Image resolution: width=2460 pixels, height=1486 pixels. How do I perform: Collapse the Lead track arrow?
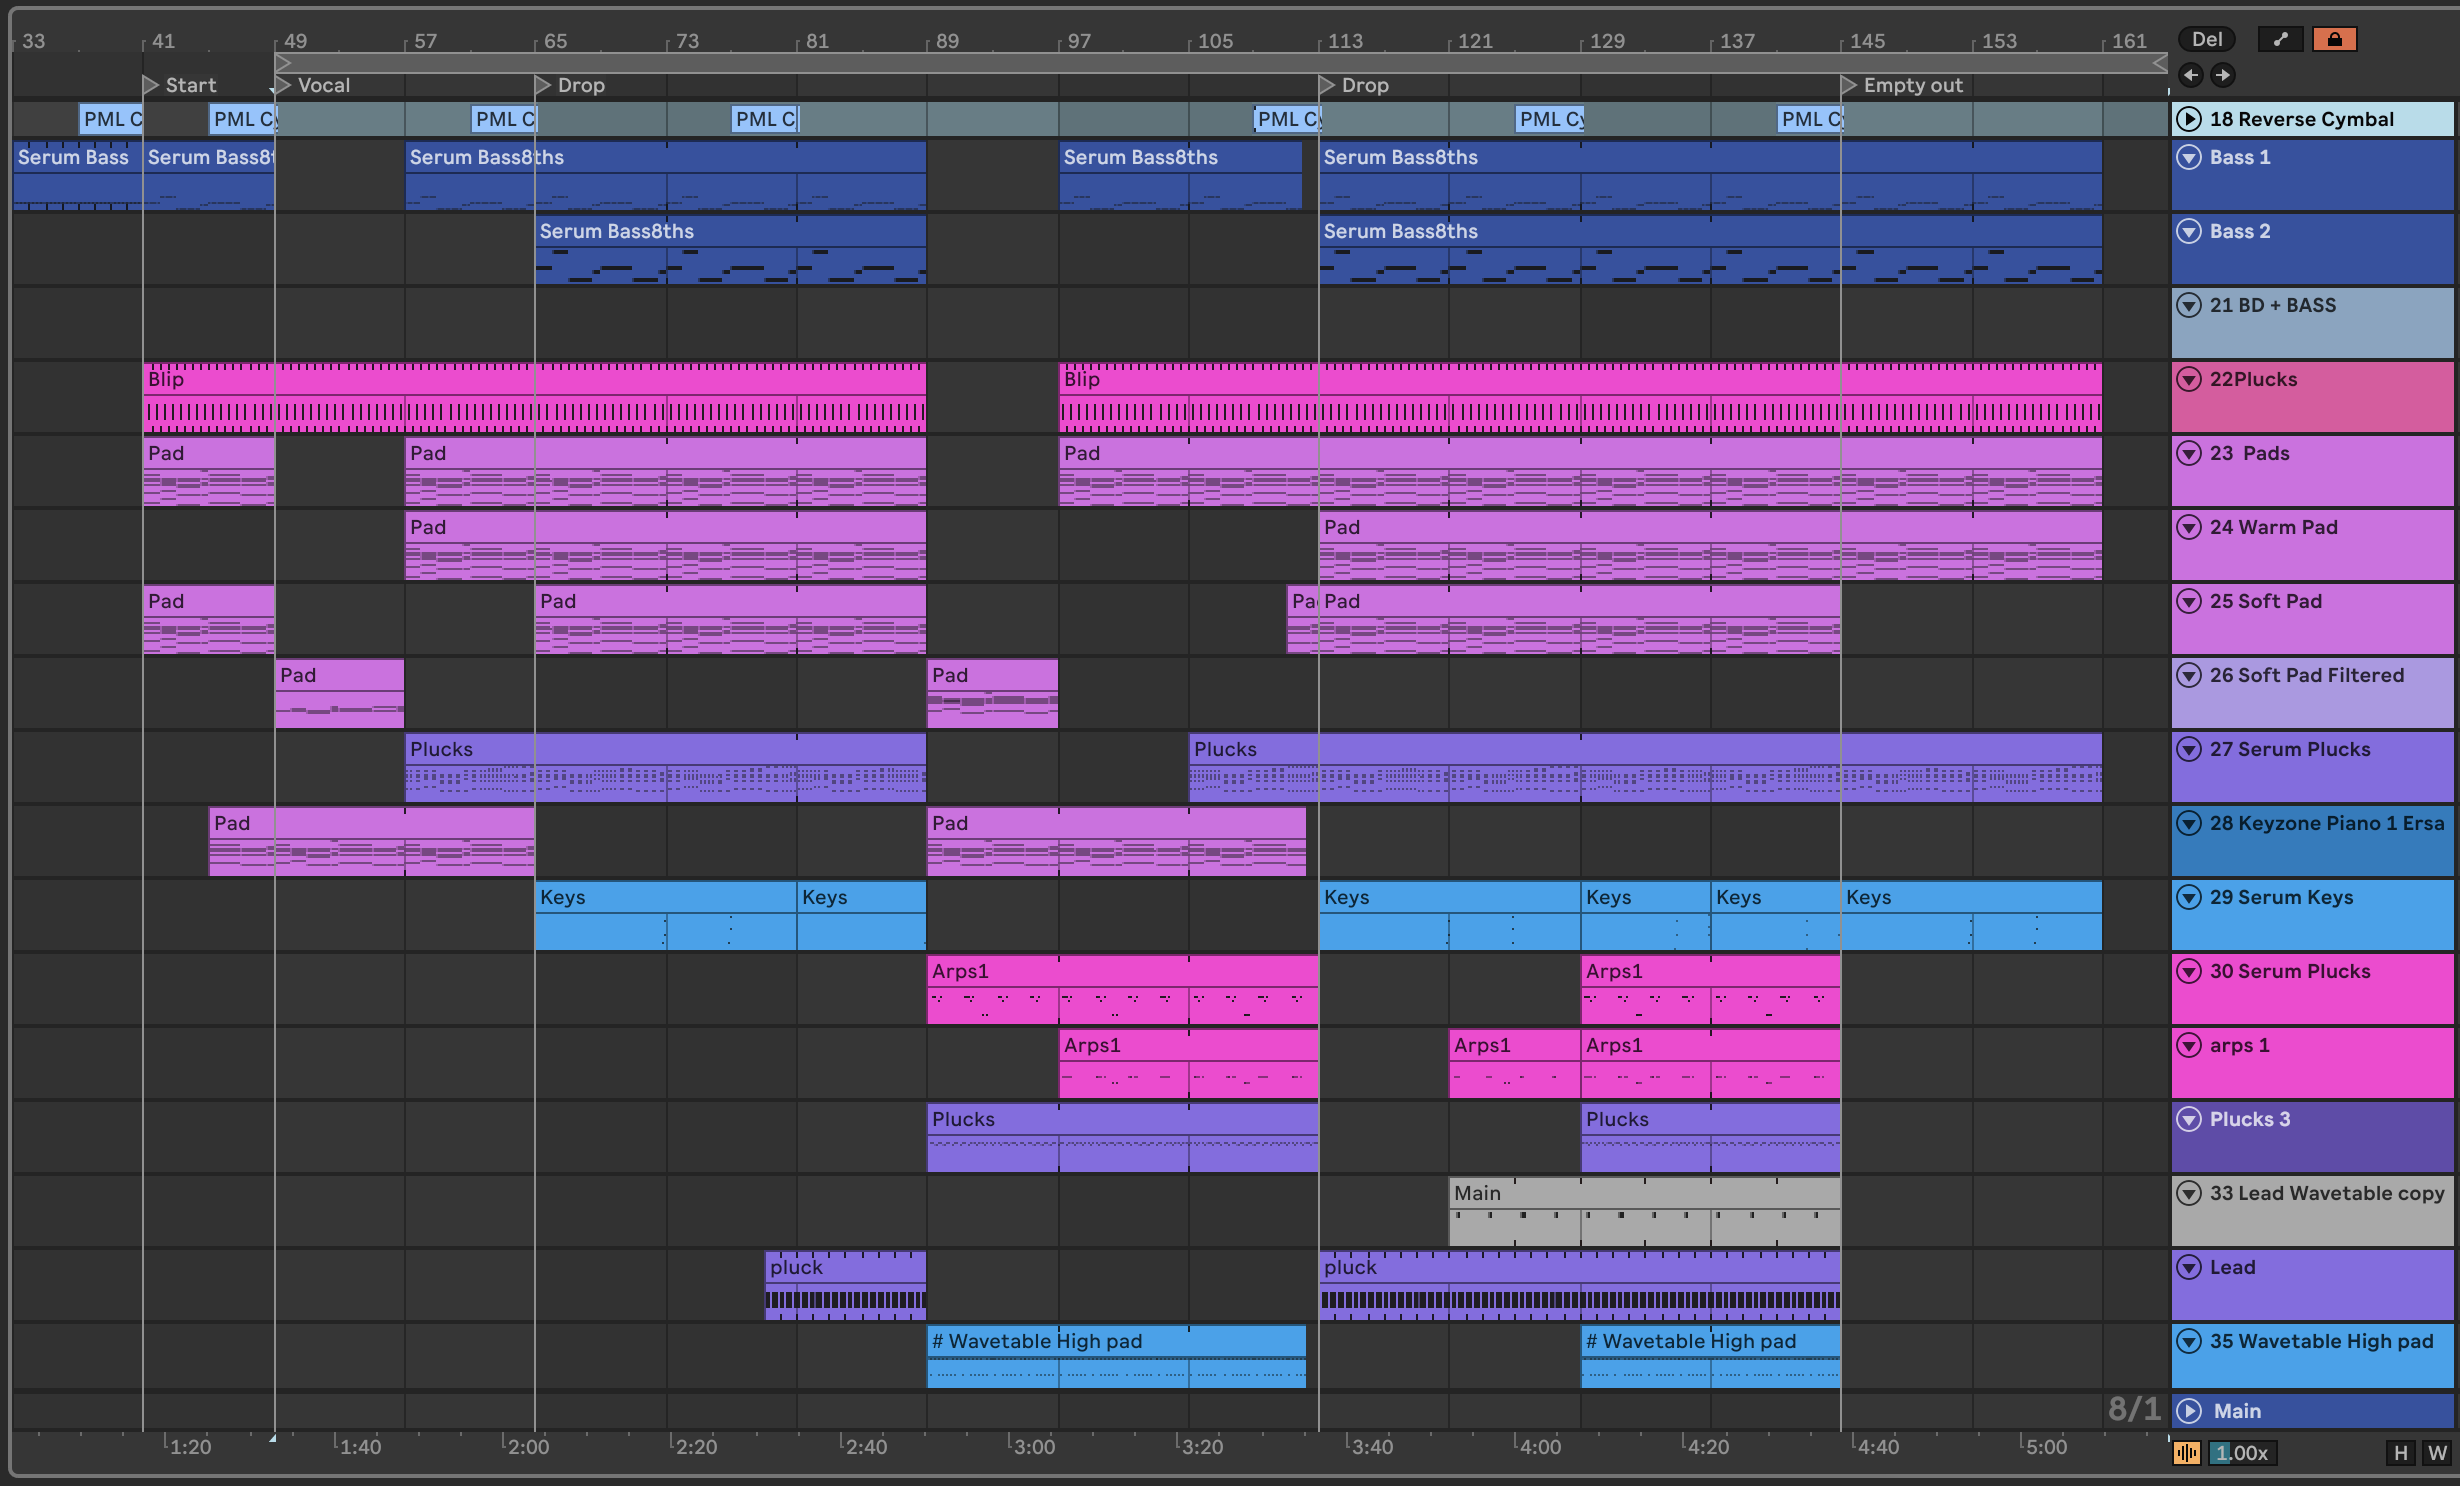click(2189, 1267)
